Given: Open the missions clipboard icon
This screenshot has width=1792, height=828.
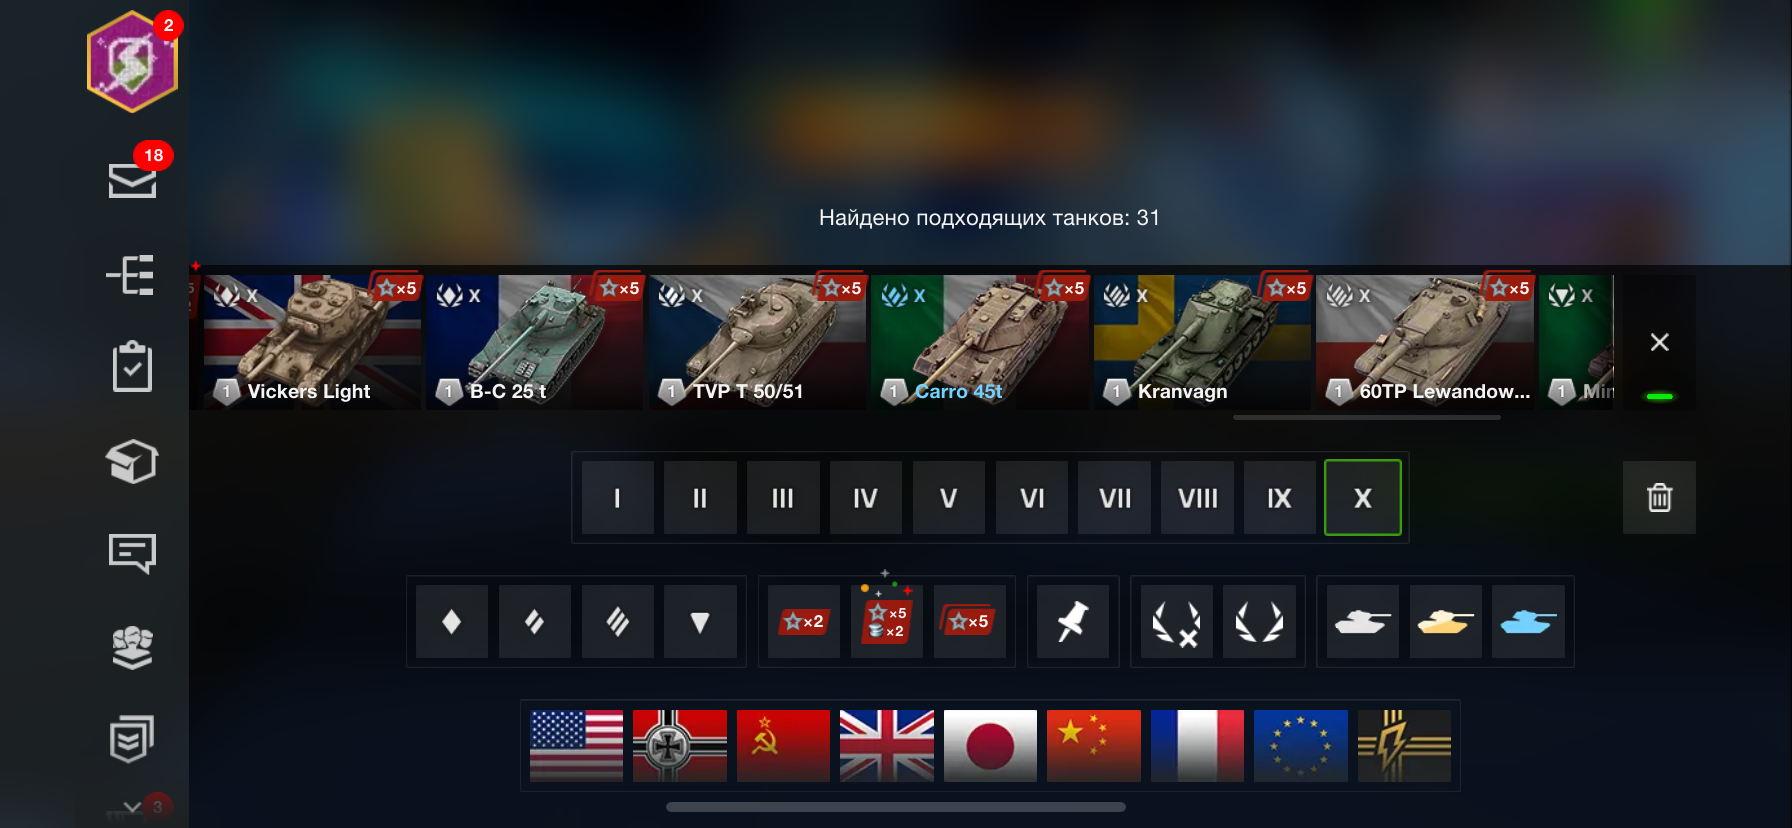Looking at the screenshot, I should pos(132,367).
